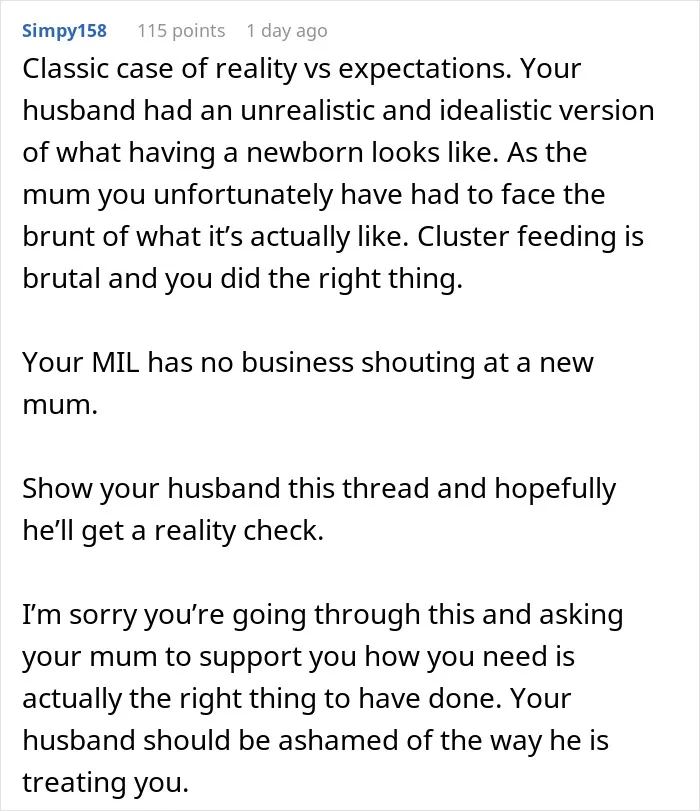Open the Simpy158 user profile link
Image resolution: width=700 pixels, height=811 pixels.
(64, 31)
